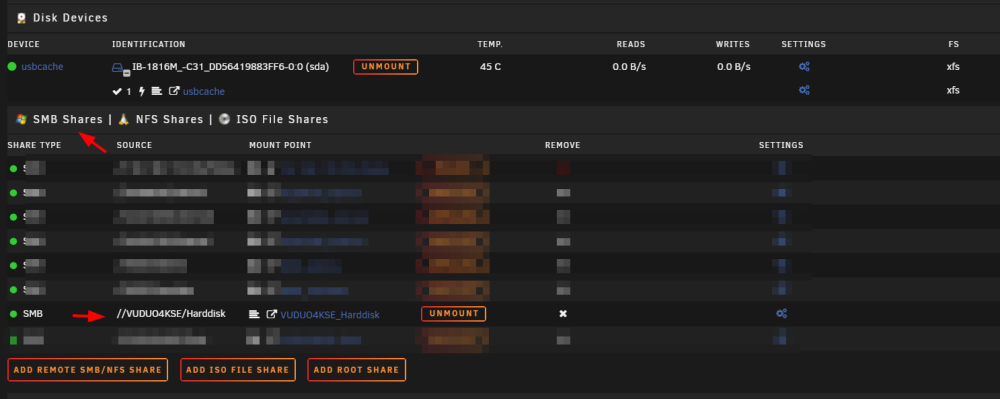This screenshot has width=1000, height=399.
Task: Click the READS column header
Action: click(x=631, y=44)
